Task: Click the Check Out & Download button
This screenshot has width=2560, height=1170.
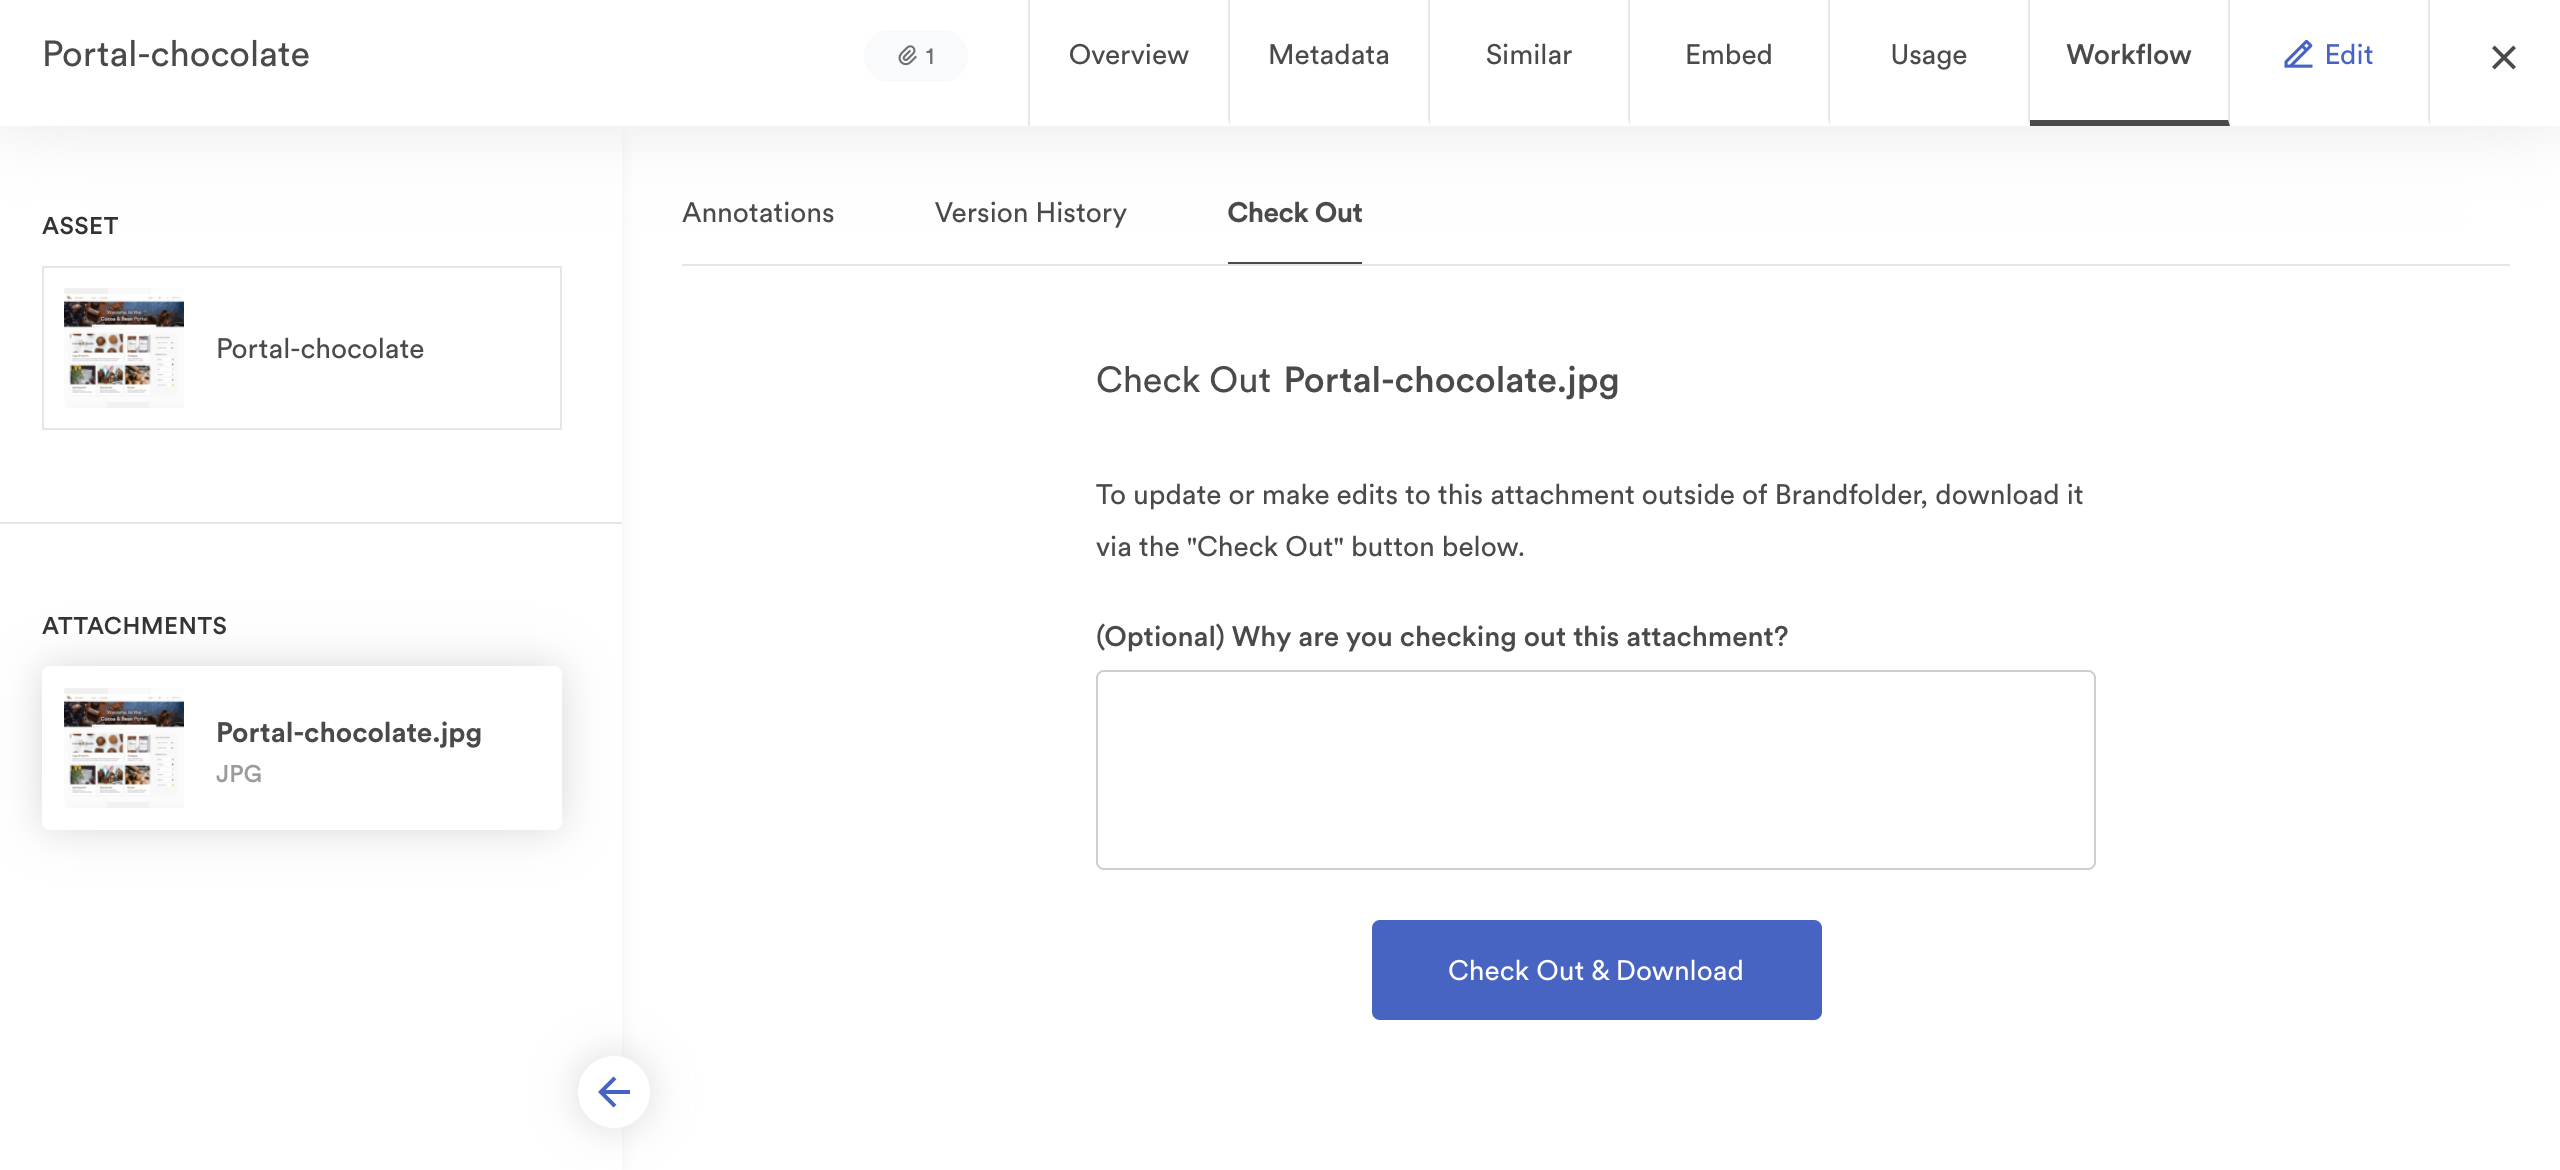Action: coord(1596,970)
